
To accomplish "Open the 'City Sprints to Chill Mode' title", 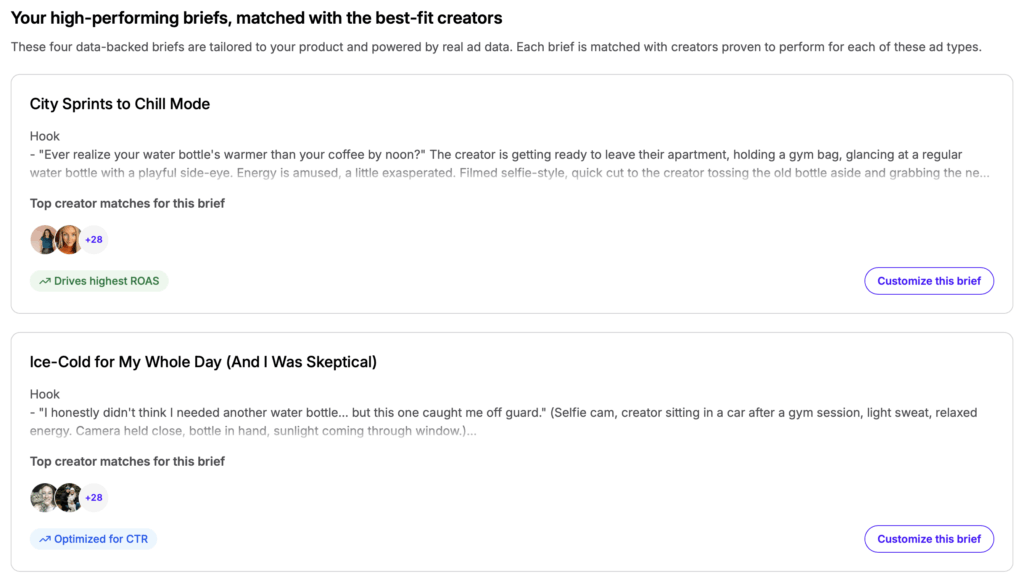I will pyautogui.click(x=120, y=104).
